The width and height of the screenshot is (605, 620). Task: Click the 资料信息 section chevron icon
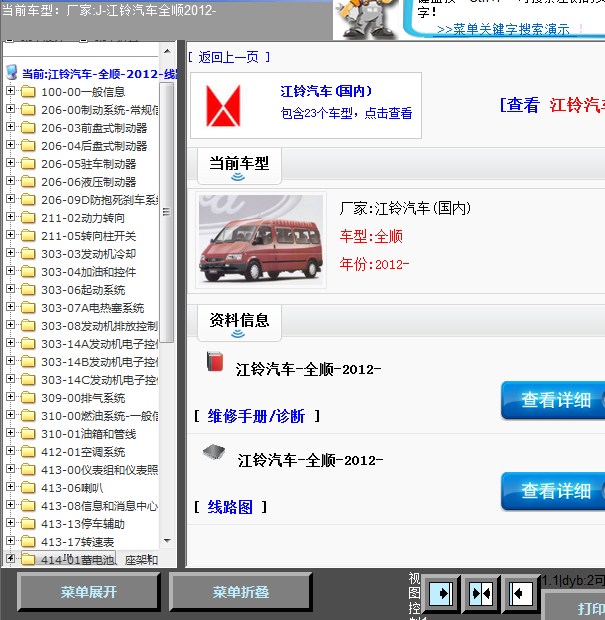click(x=238, y=333)
